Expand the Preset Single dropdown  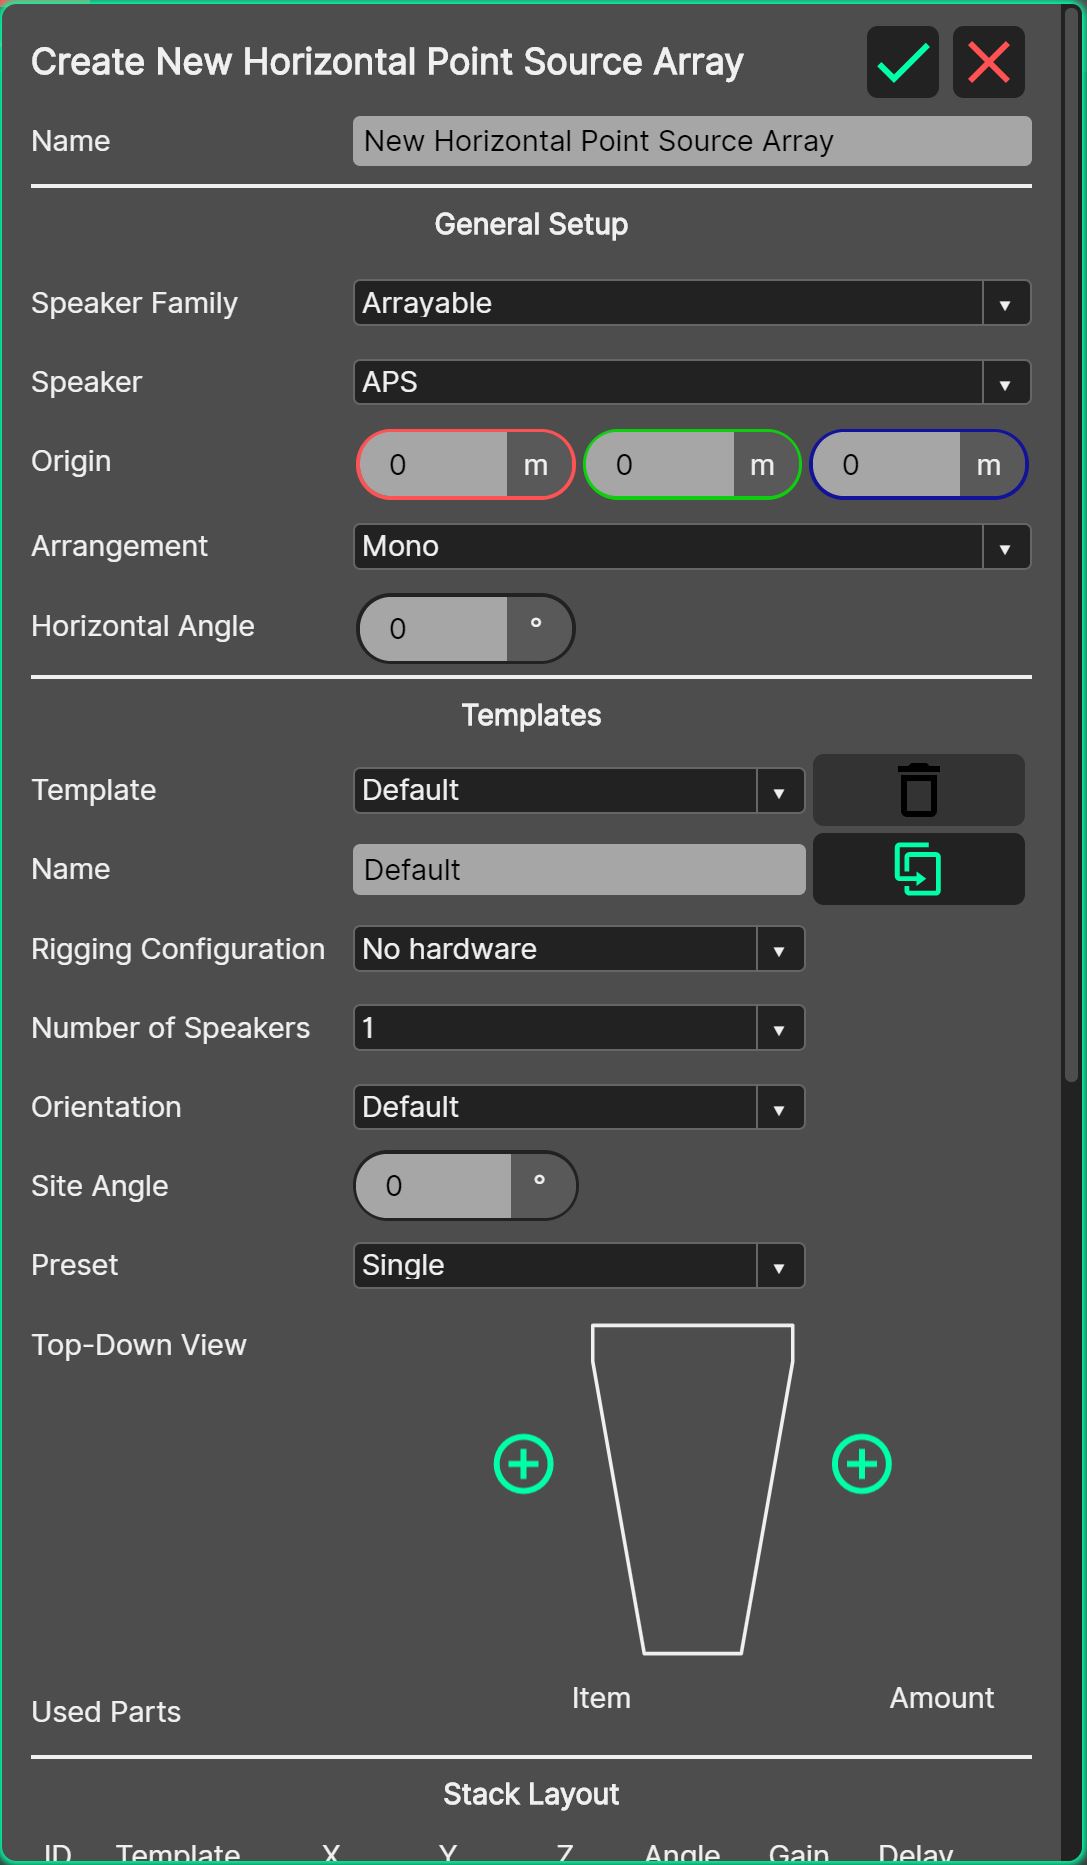(578, 1265)
